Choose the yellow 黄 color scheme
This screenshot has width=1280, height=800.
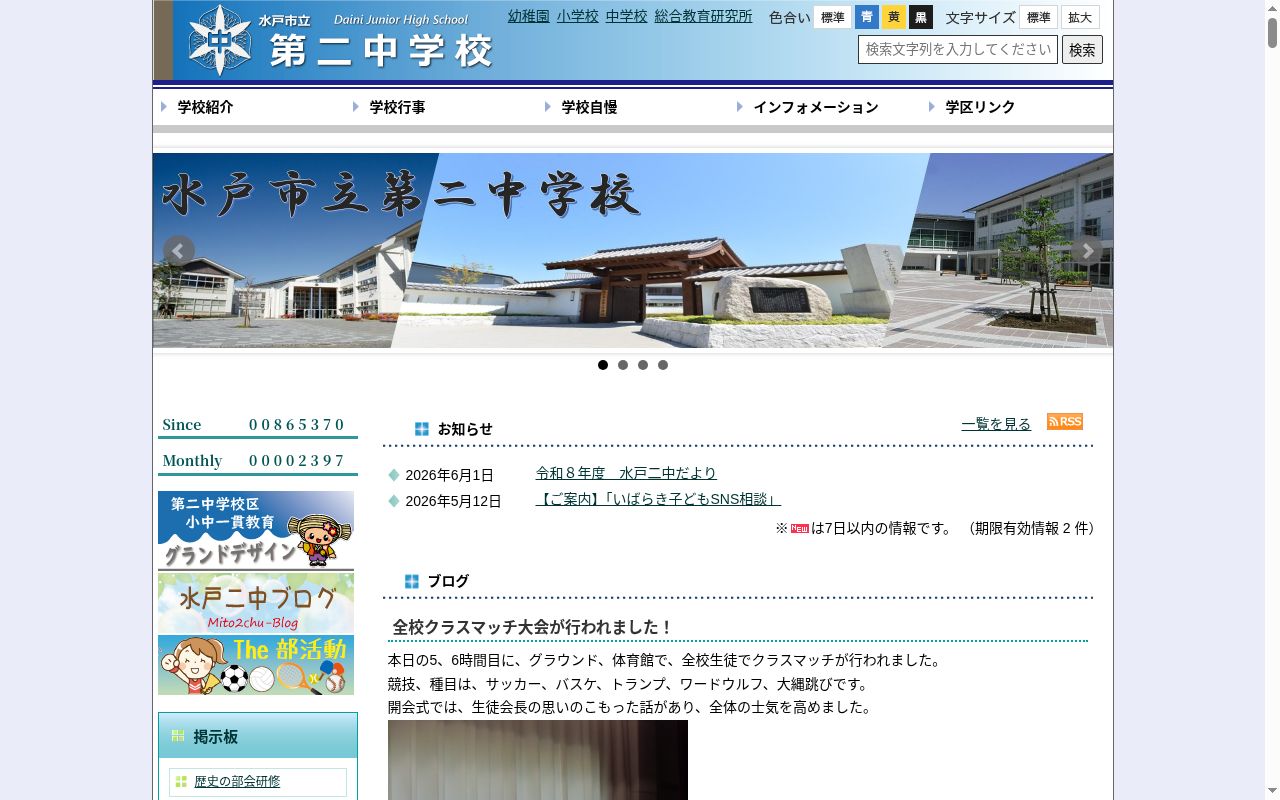click(894, 17)
